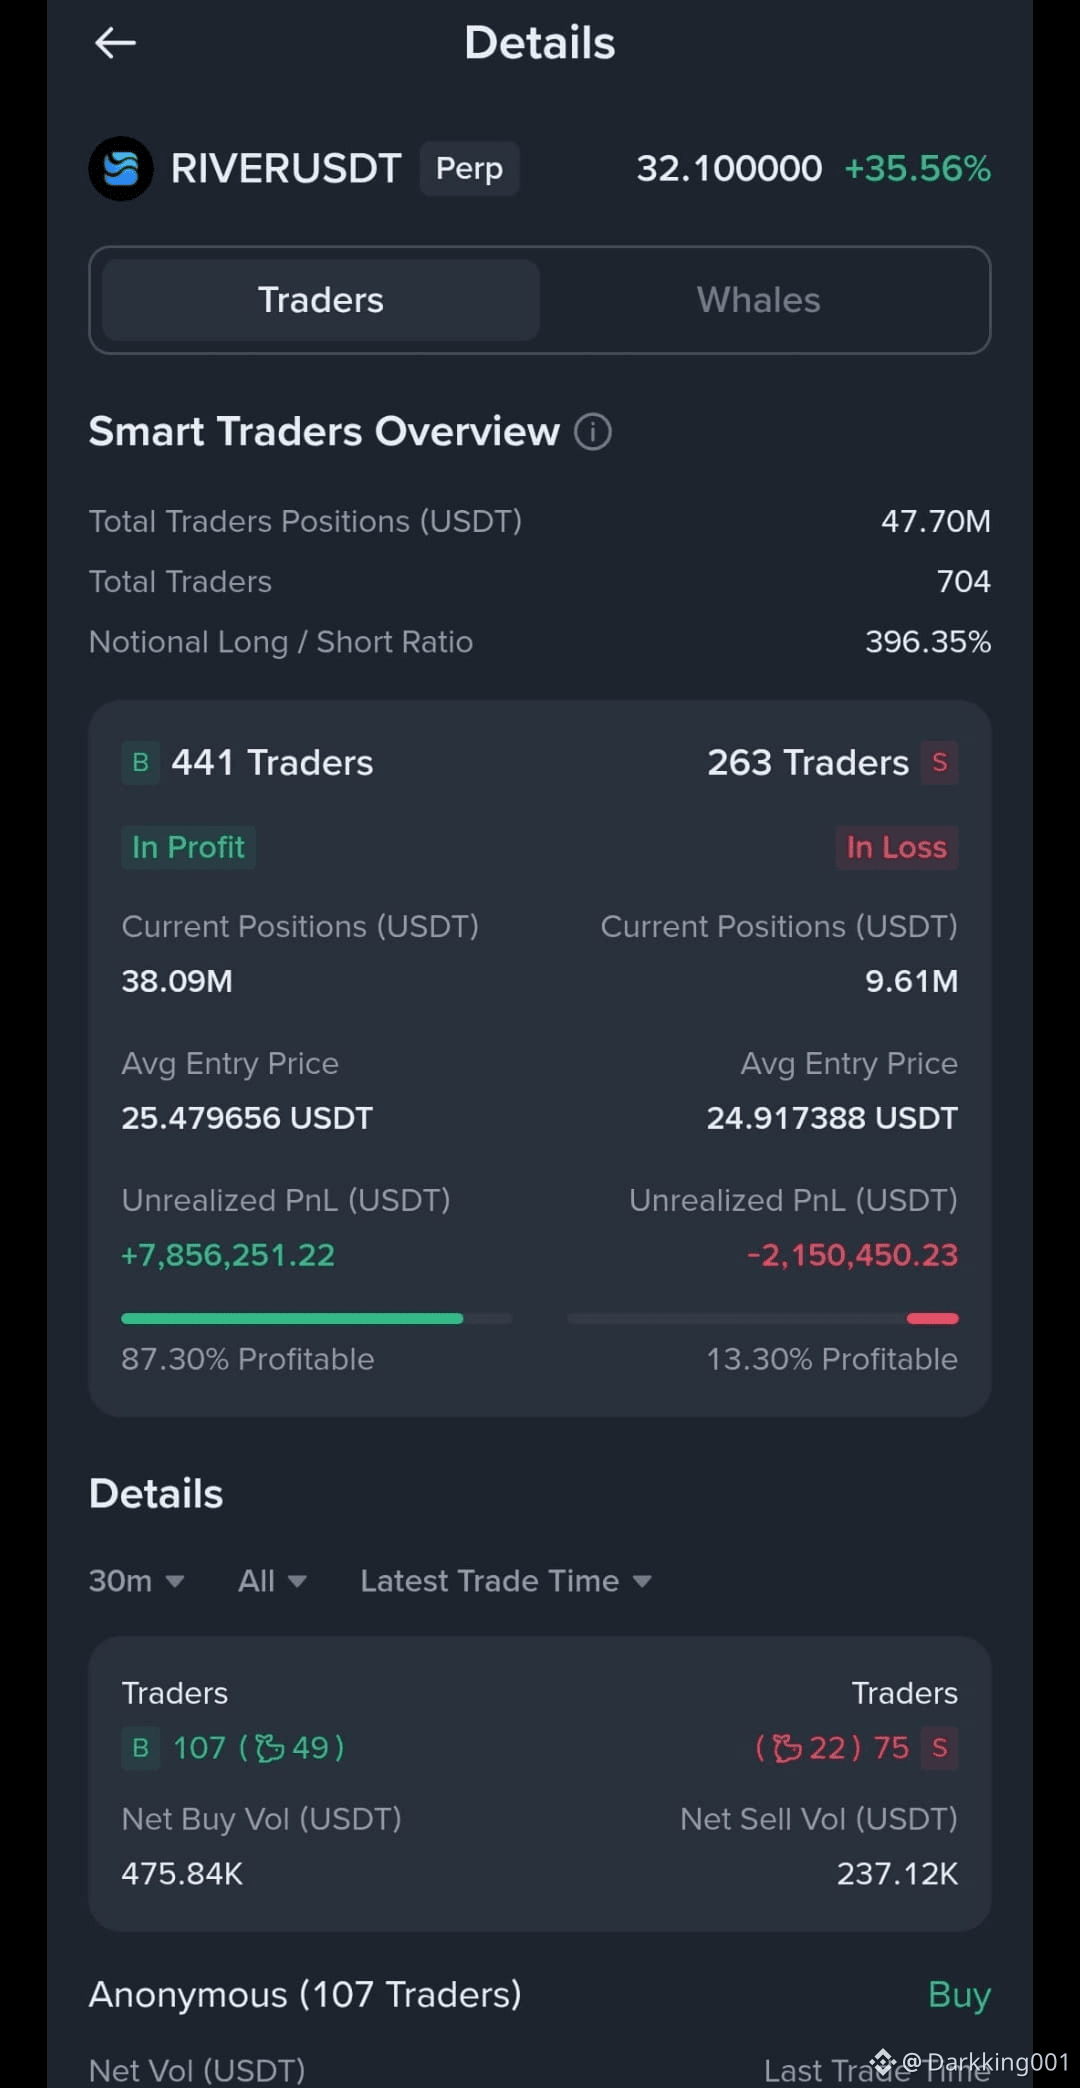Screen dimensions: 1080x2088
Task: Tap the red whale icon next to 22
Action: (x=787, y=1748)
